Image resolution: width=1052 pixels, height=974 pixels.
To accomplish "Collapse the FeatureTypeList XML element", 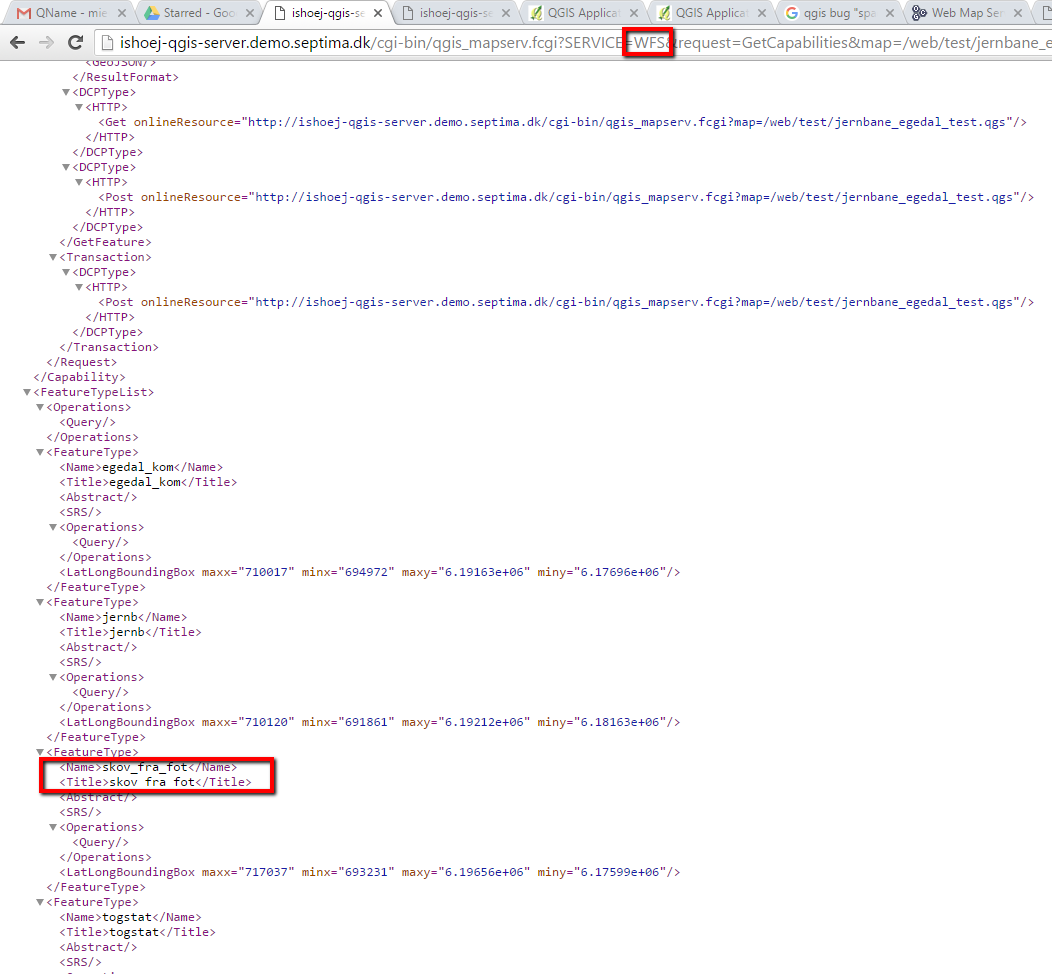I will click(27, 392).
